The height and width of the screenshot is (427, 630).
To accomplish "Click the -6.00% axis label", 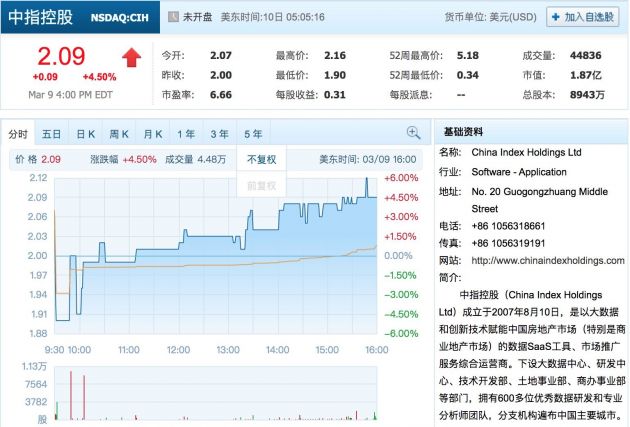I will coord(401,334).
